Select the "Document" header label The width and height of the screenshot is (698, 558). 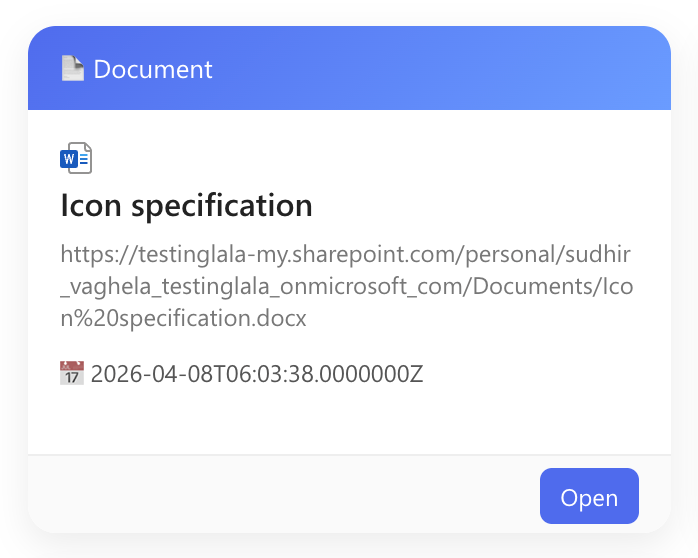point(153,69)
